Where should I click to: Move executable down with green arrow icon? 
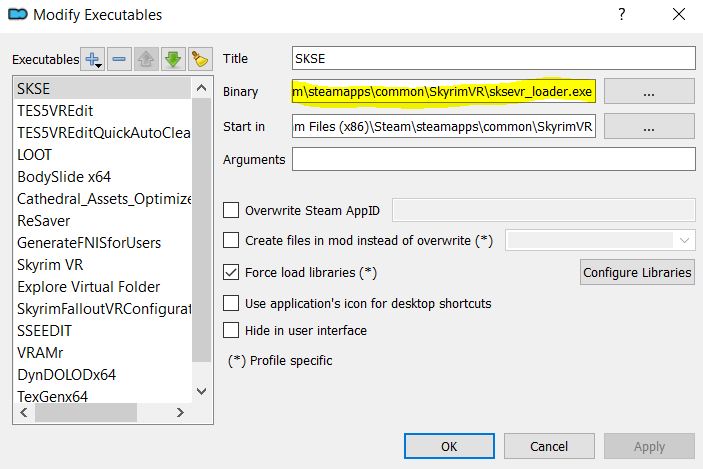pyautogui.click(x=173, y=59)
